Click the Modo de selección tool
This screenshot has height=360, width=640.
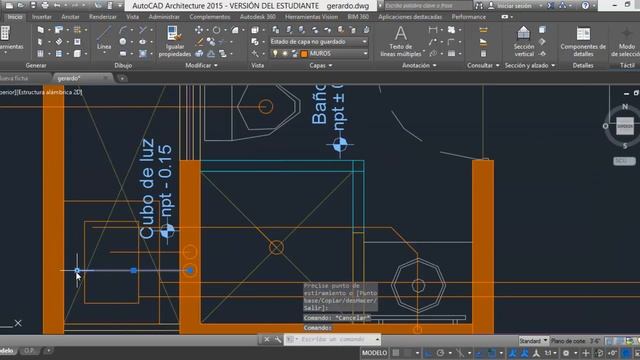[x=626, y=41]
